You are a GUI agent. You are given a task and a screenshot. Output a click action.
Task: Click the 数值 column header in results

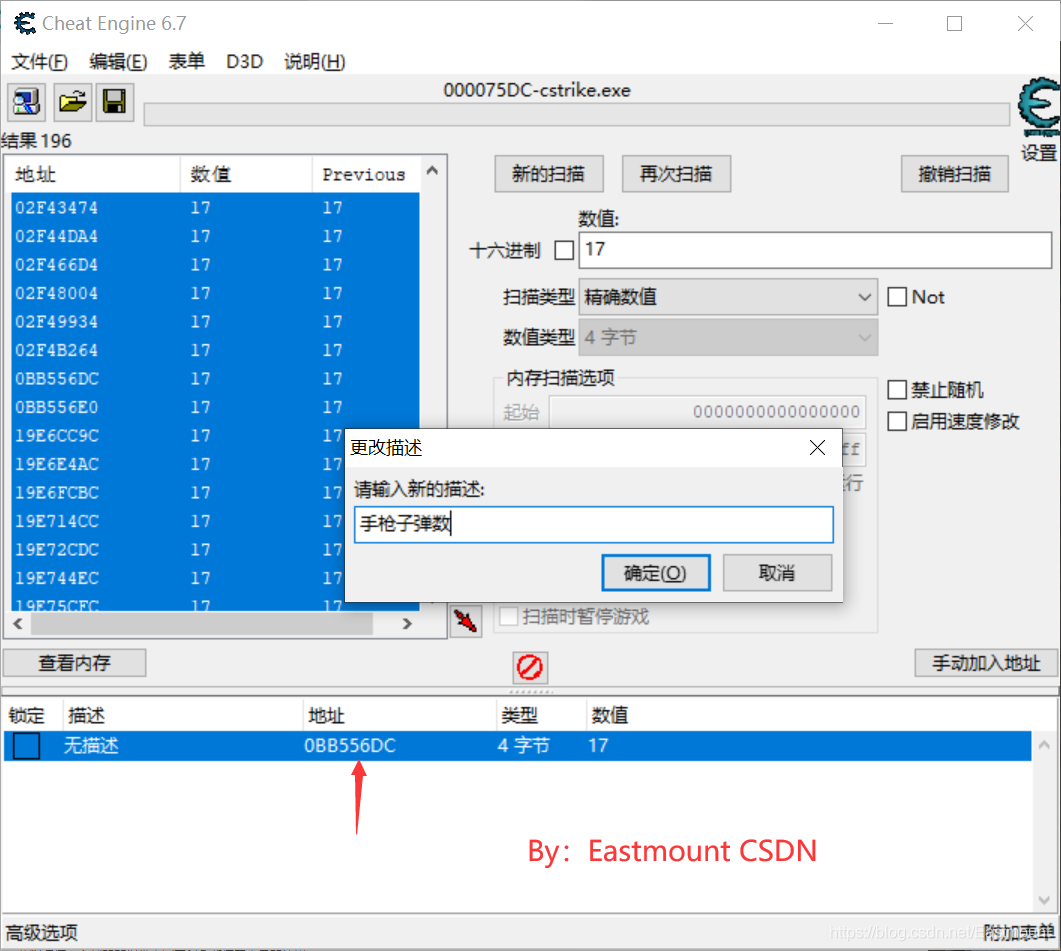coord(246,174)
